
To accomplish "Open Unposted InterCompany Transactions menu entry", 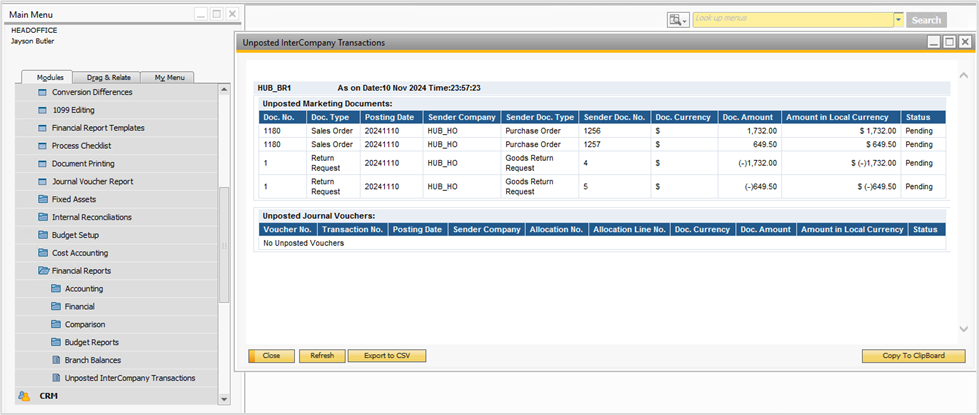I will [x=129, y=378].
